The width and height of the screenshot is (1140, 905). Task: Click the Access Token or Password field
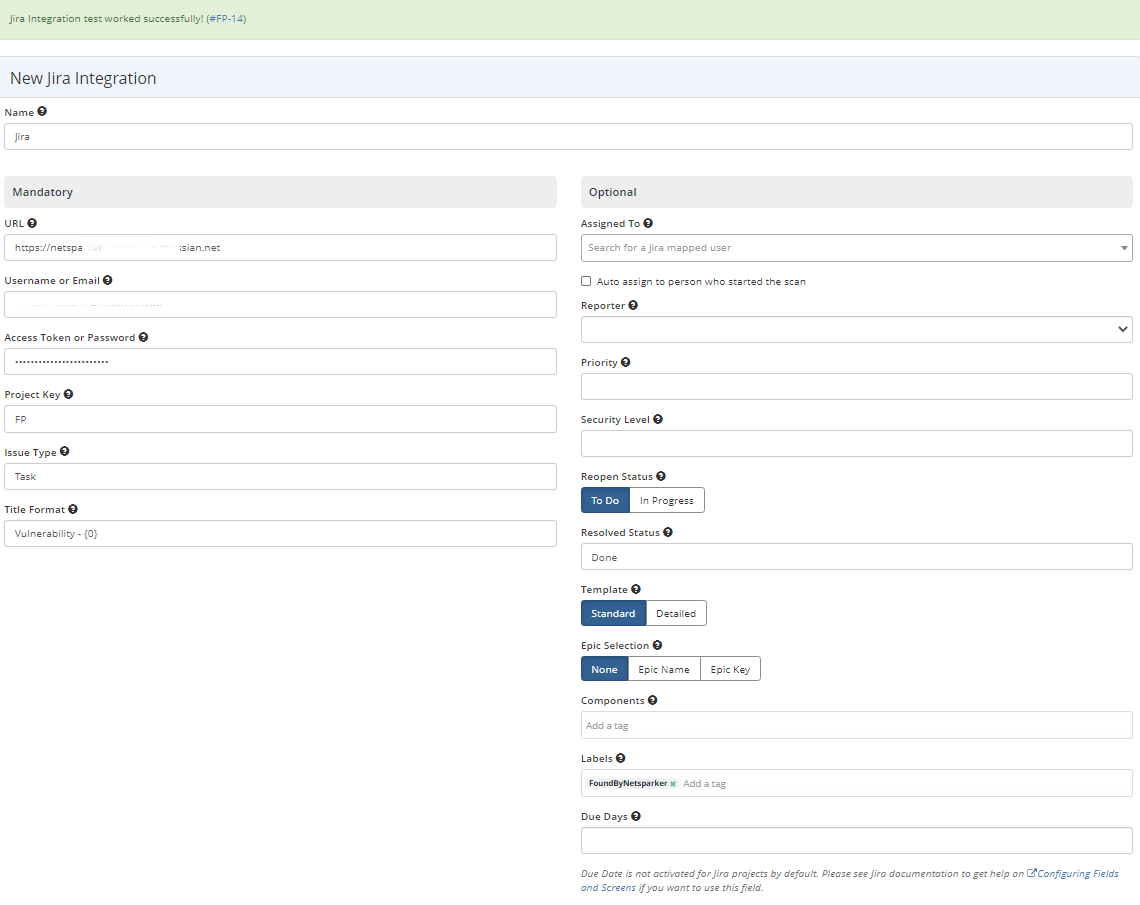pos(280,361)
